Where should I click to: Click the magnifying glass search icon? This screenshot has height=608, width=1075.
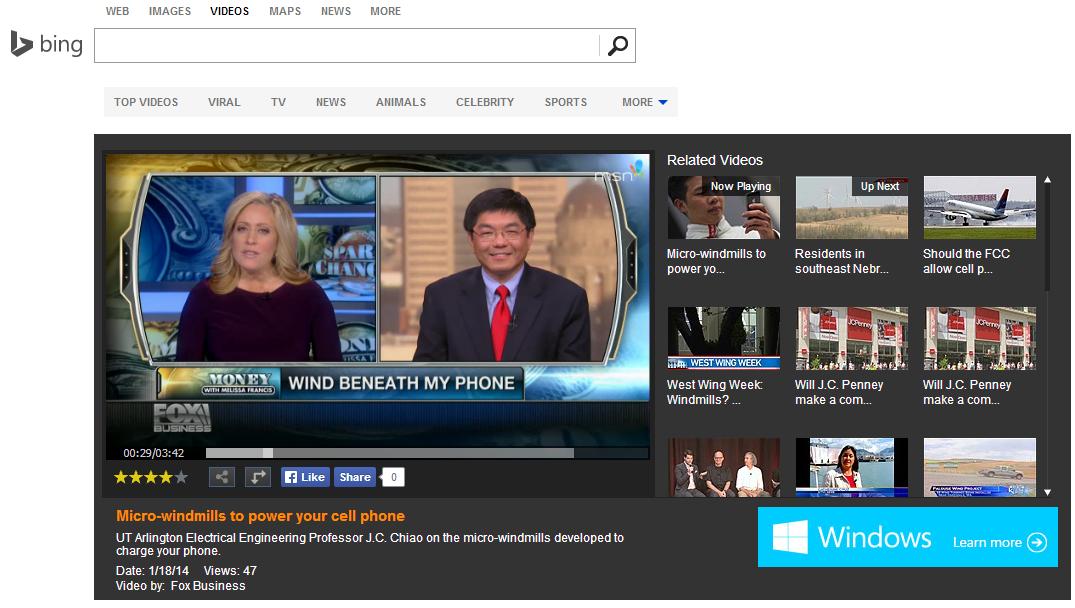click(618, 46)
